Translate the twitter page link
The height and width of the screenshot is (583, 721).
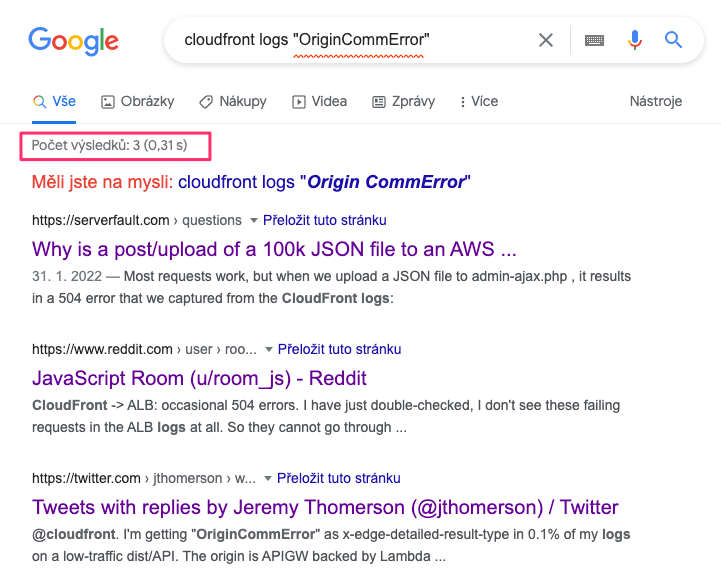click(338, 478)
